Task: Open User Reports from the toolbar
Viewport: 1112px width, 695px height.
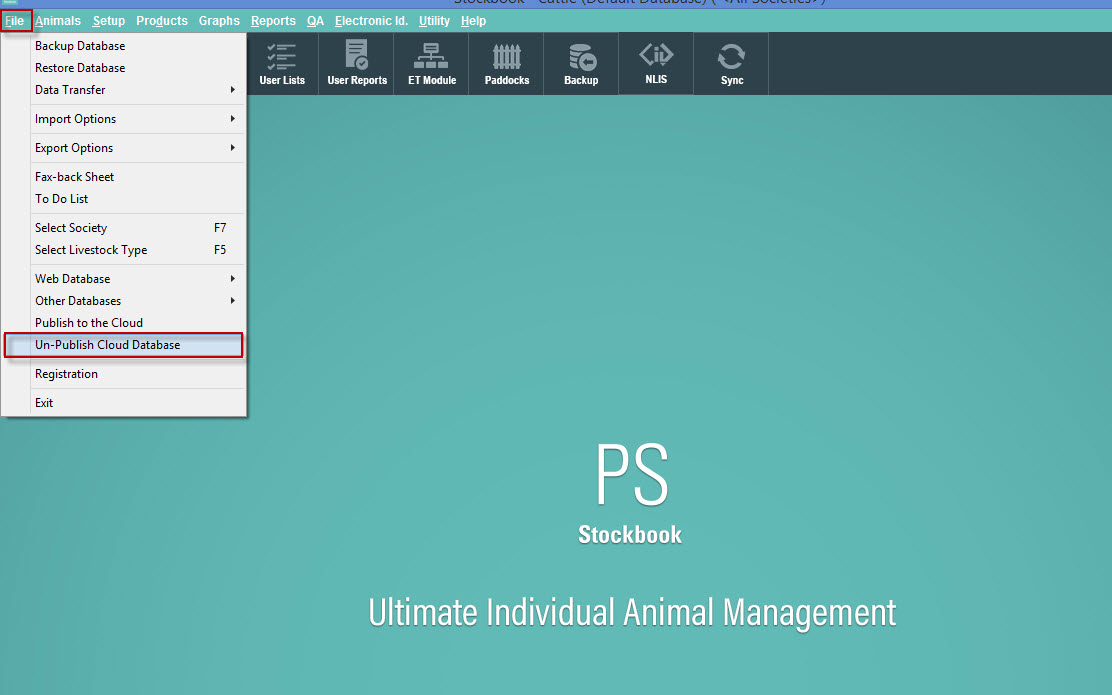Action: click(x=357, y=64)
